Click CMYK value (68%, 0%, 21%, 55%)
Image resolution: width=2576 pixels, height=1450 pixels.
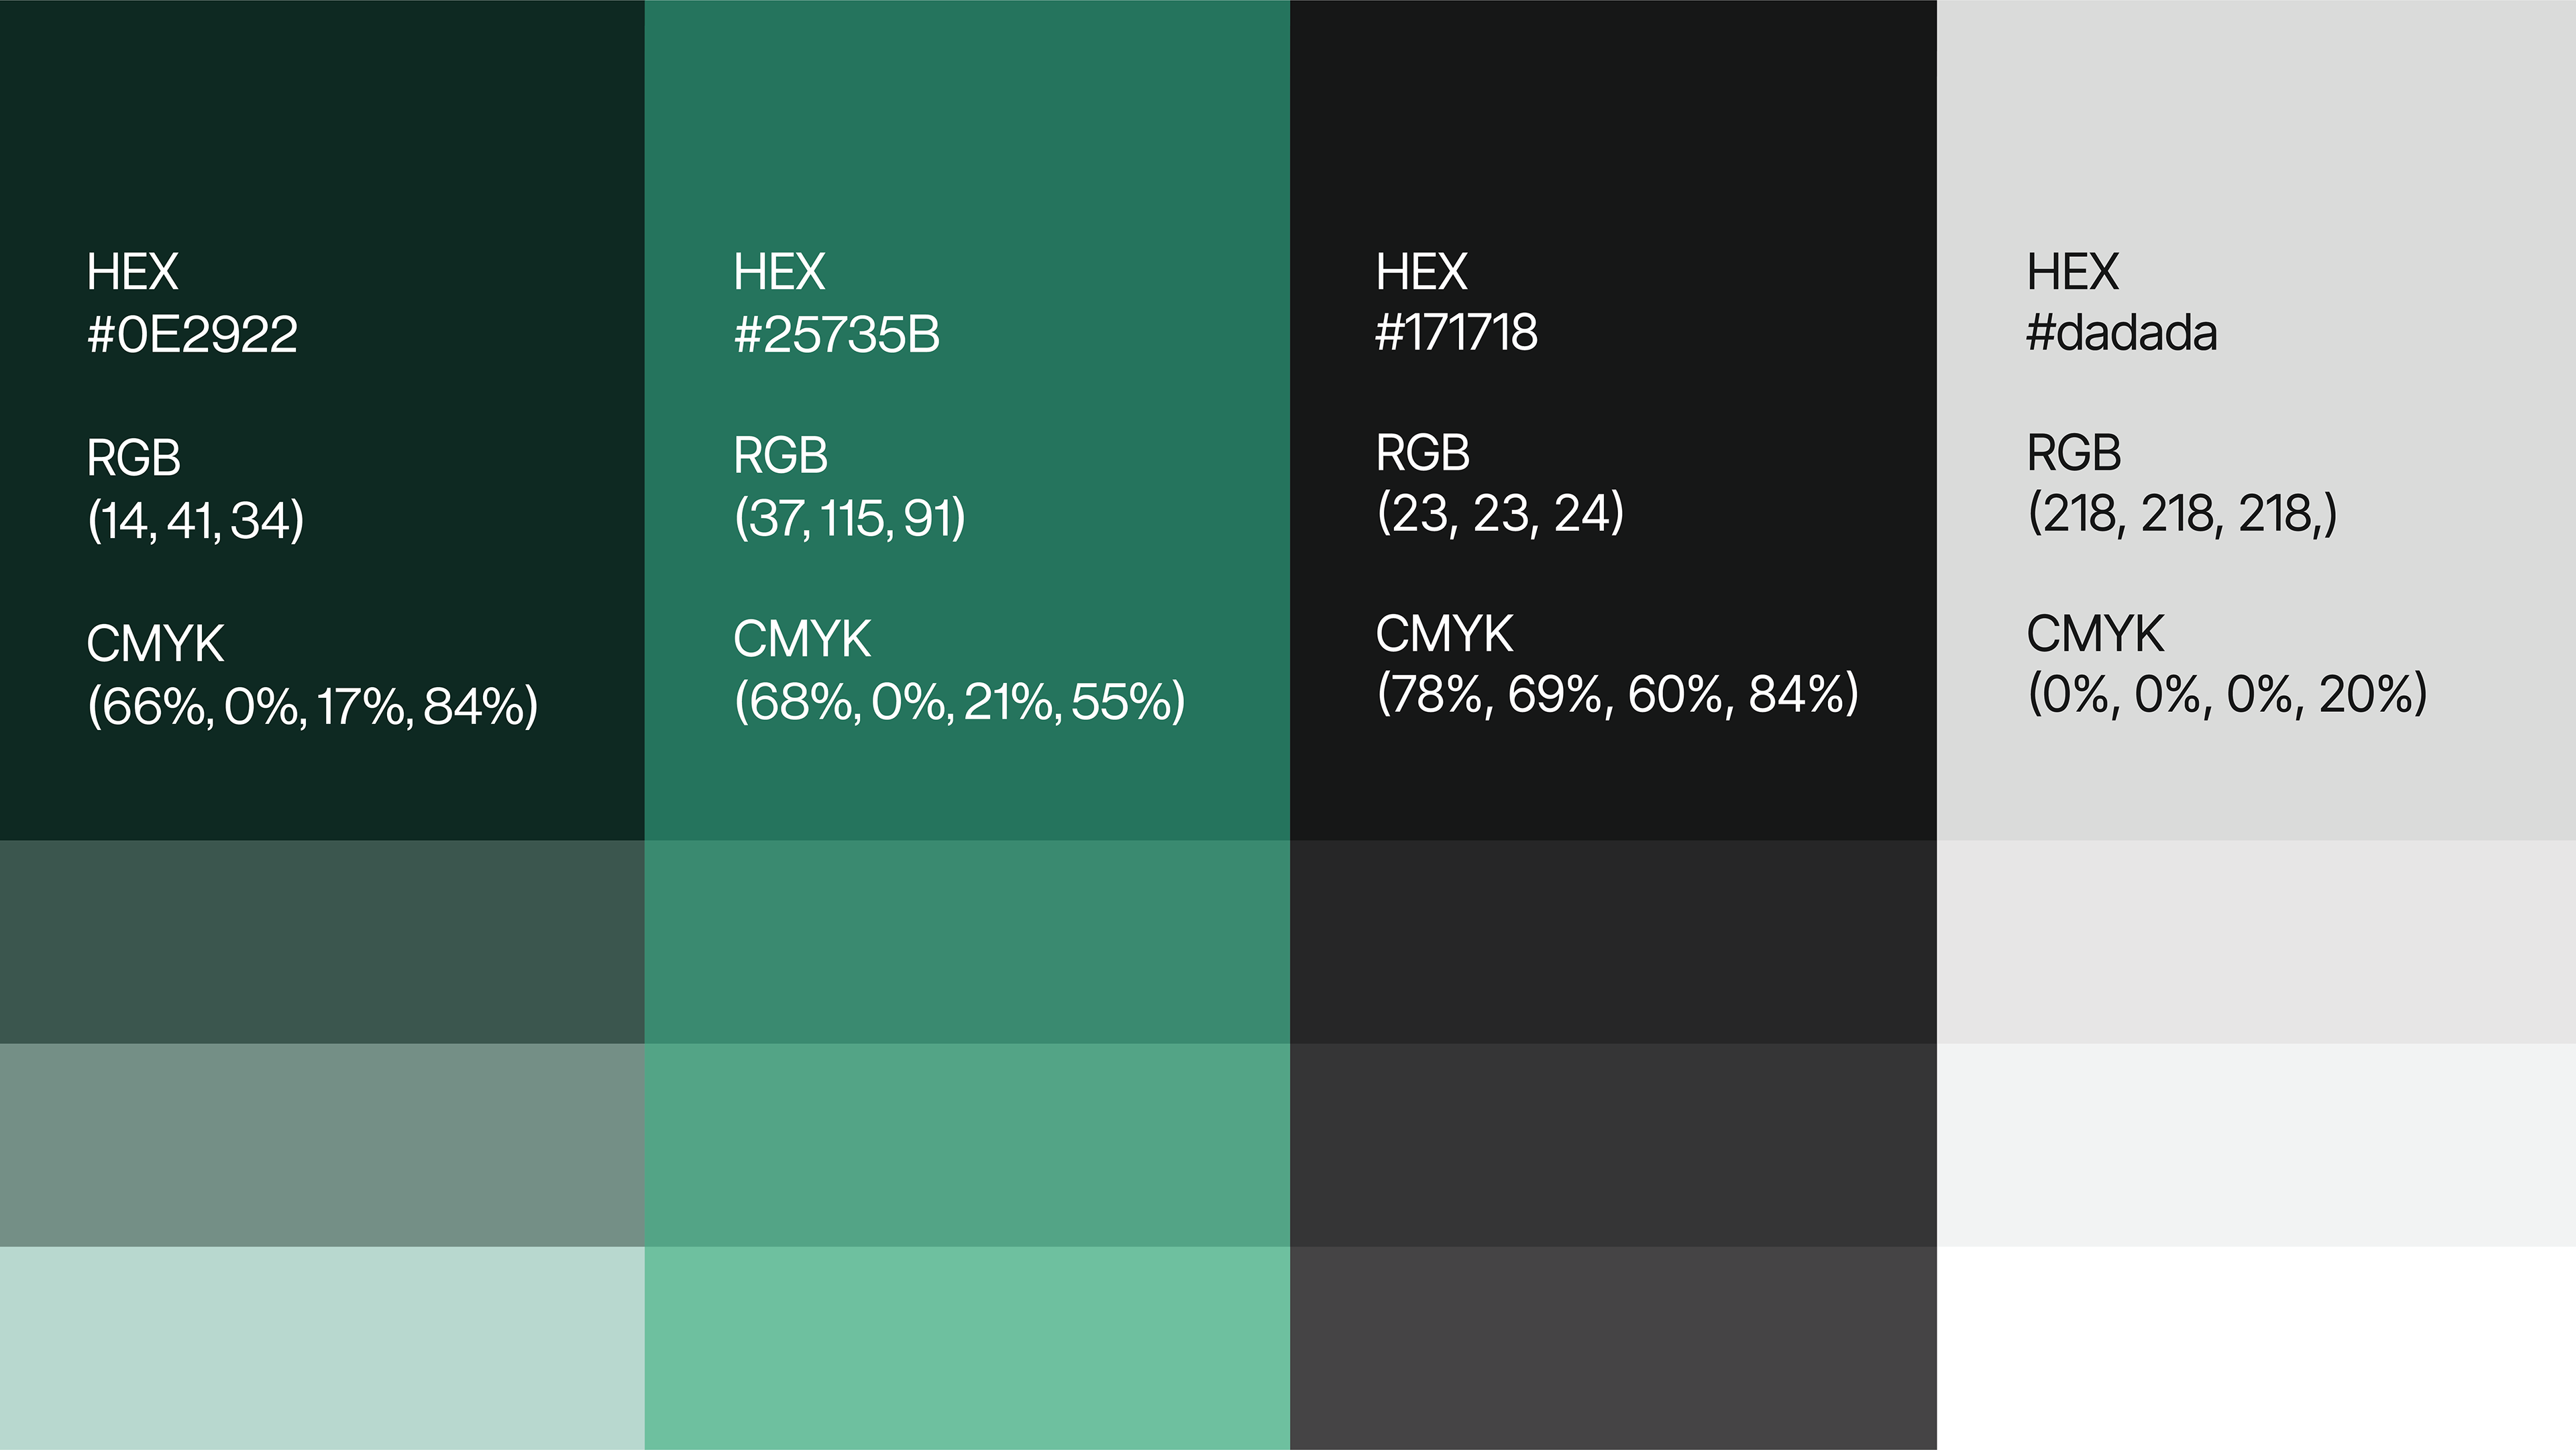coord(960,700)
